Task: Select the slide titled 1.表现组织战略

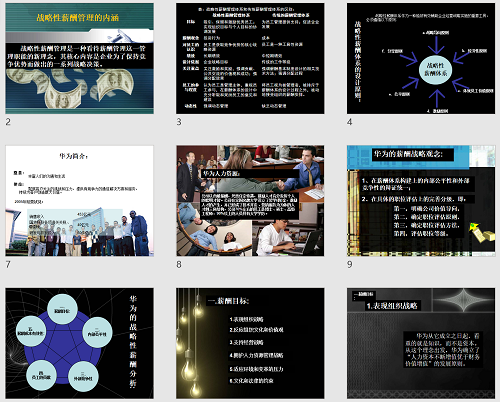Action: [421, 343]
